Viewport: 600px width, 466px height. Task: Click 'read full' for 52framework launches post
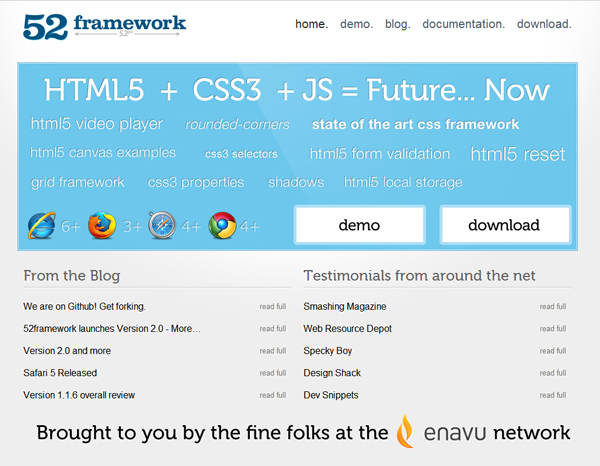pos(273,329)
